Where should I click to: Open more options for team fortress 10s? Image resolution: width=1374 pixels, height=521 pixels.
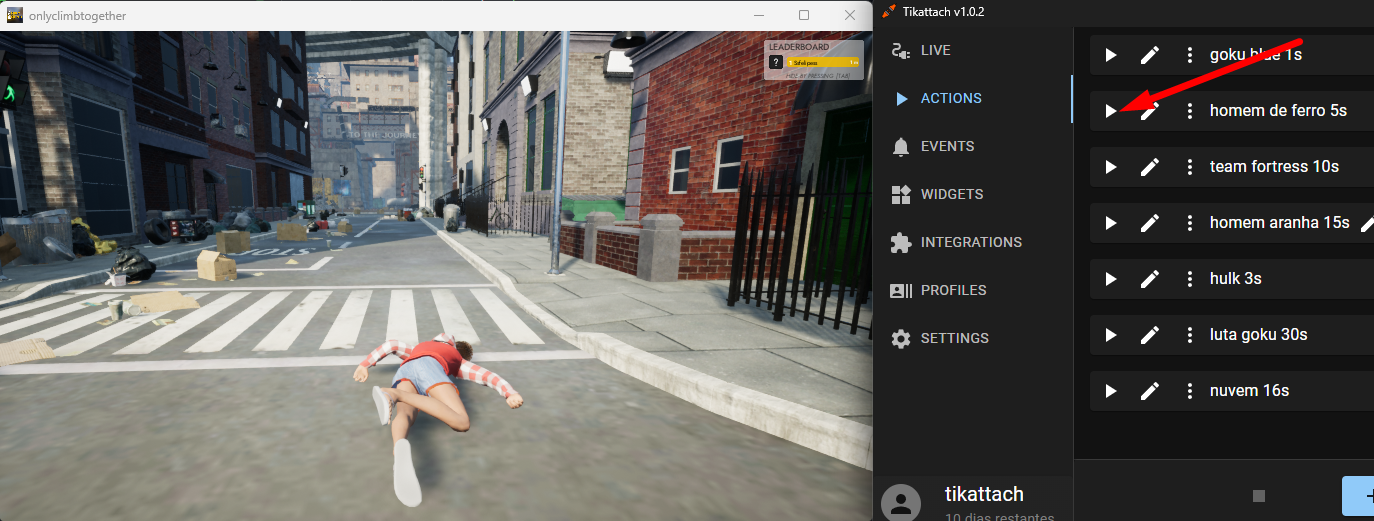pyautogui.click(x=1190, y=167)
